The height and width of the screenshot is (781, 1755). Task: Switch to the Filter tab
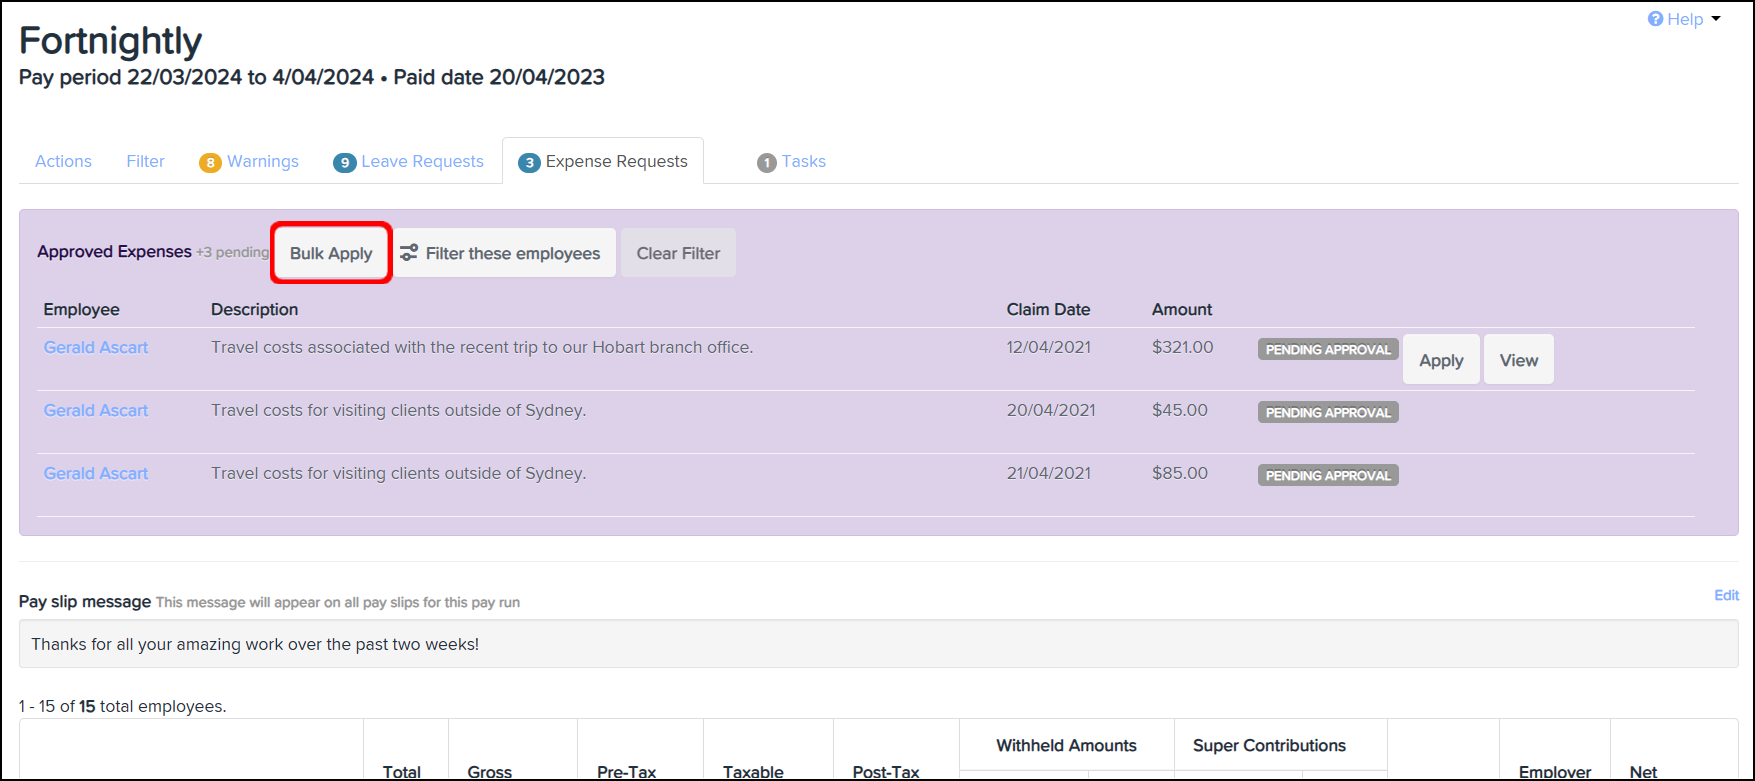point(145,161)
